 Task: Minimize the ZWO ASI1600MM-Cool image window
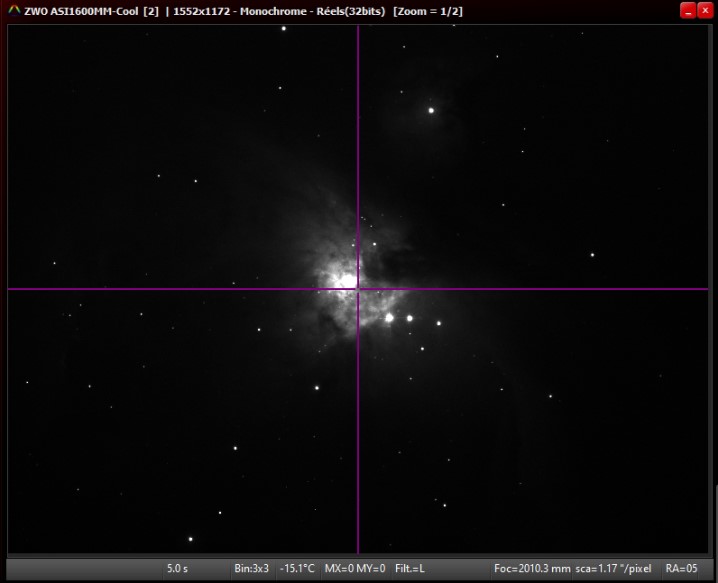(688, 10)
